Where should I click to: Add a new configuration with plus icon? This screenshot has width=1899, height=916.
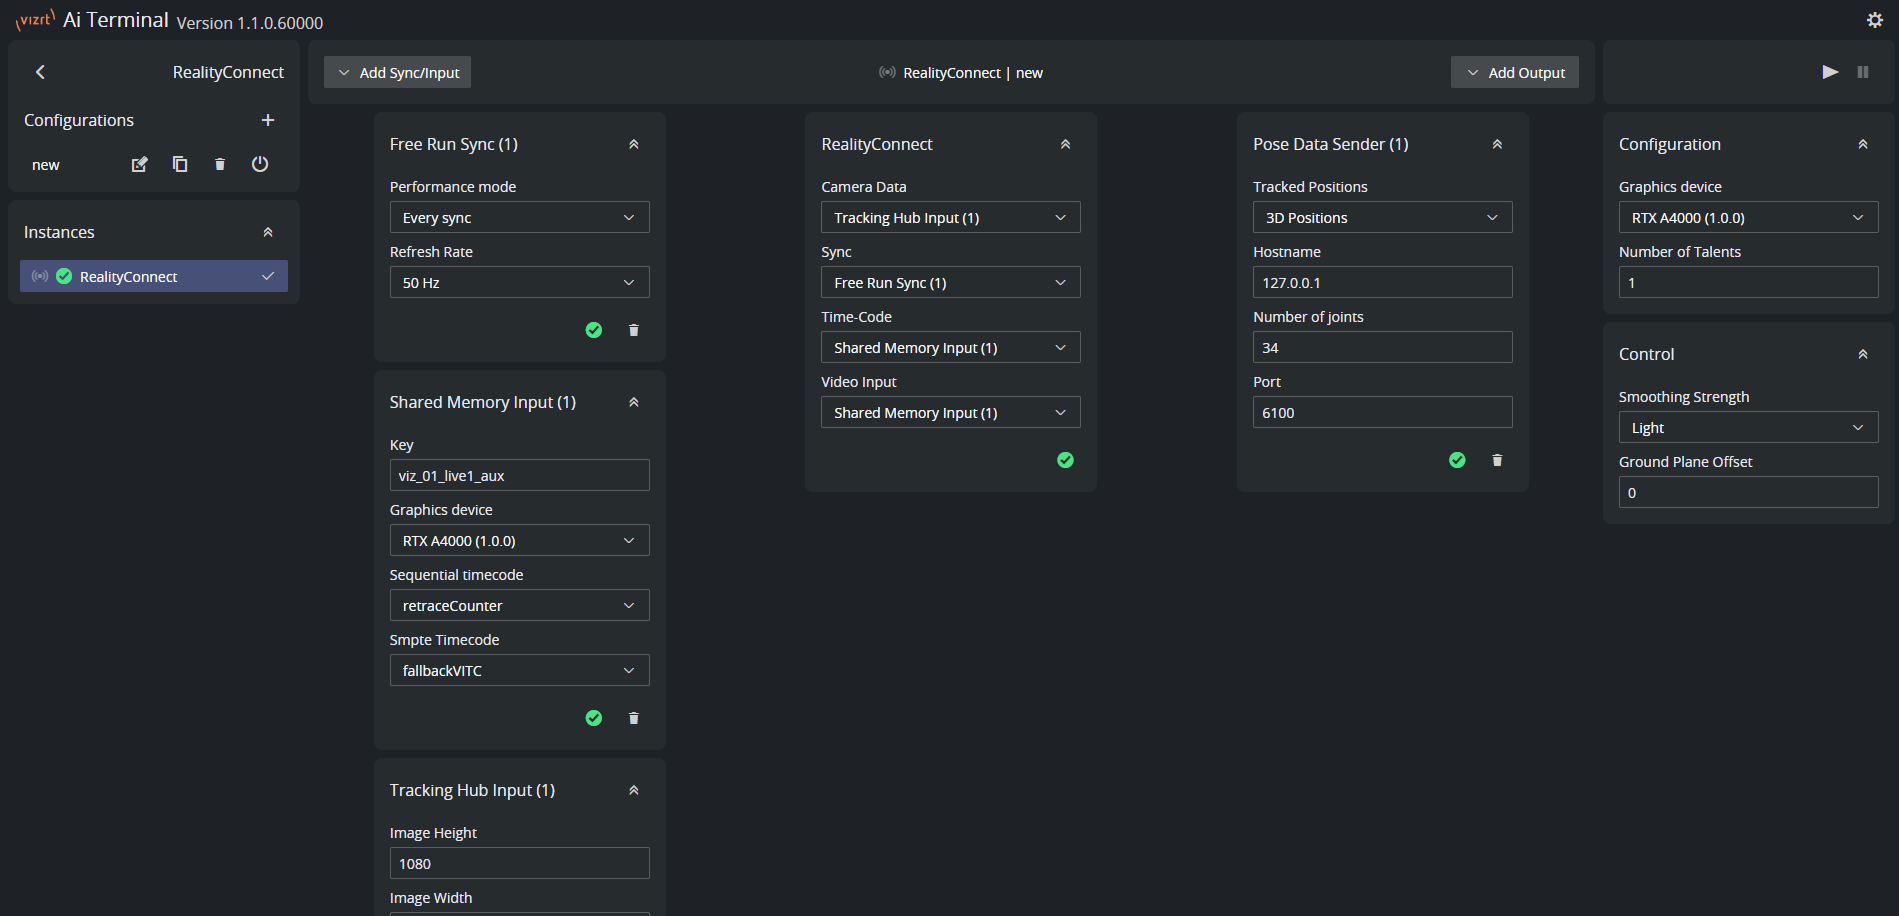[x=267, y=120]
